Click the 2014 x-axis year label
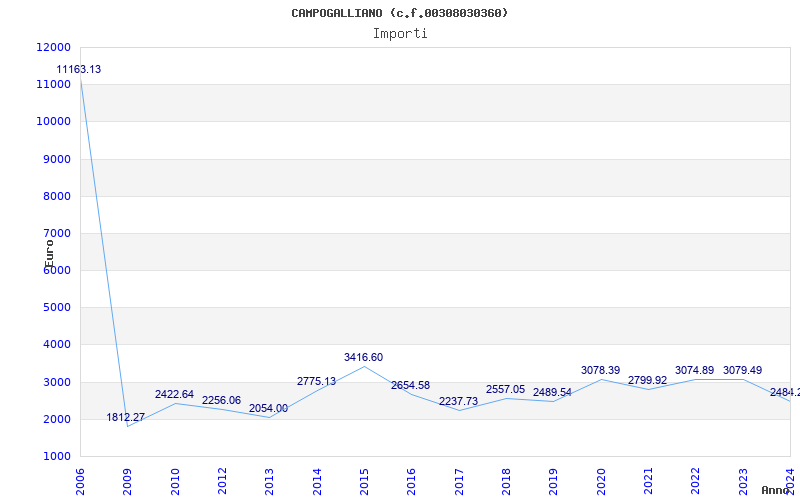 tap(317, 481)
